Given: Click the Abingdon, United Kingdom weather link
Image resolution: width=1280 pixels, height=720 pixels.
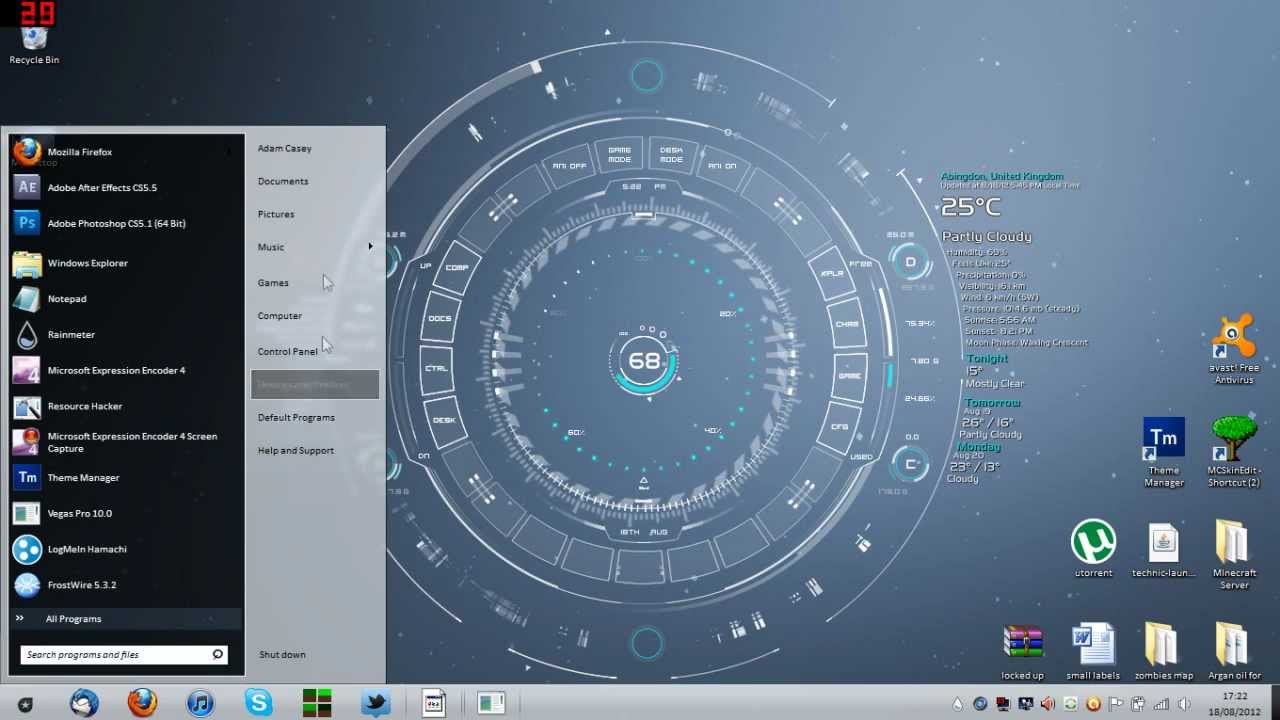Looking at the screenshot, I should point(1002,176).
